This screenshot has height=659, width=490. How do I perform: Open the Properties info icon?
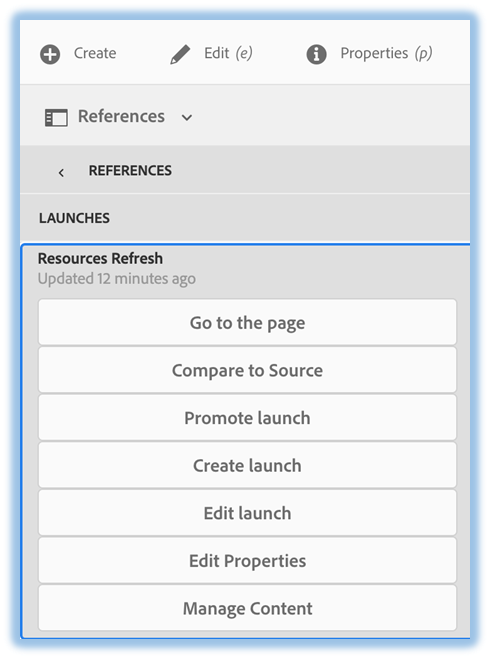click(316, 54)
